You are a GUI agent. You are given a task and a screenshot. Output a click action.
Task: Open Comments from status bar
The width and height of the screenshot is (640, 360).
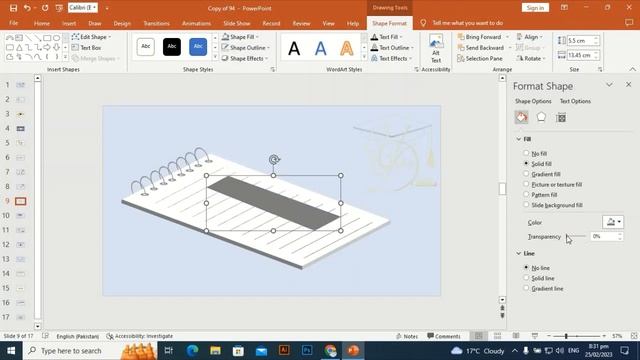pyautogui.click(x=444, y=336)
